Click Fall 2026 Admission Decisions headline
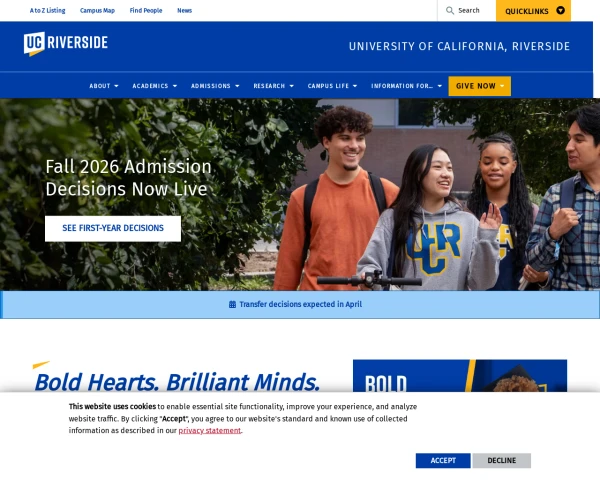The image size is (600, 480). point(129,178)
